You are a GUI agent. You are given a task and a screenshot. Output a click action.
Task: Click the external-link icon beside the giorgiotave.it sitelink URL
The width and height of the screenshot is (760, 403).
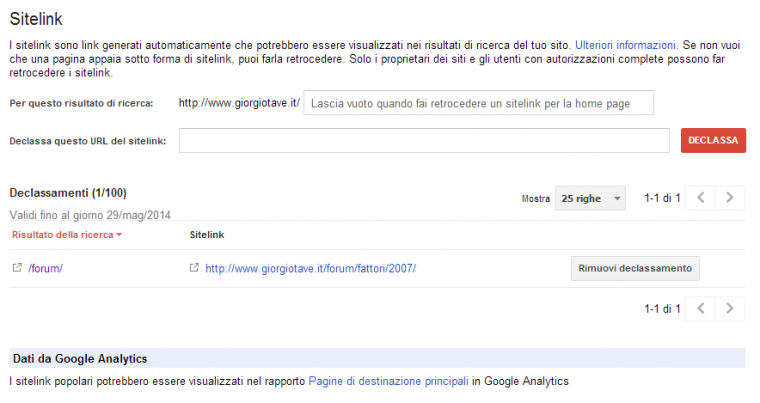(194, 268)
